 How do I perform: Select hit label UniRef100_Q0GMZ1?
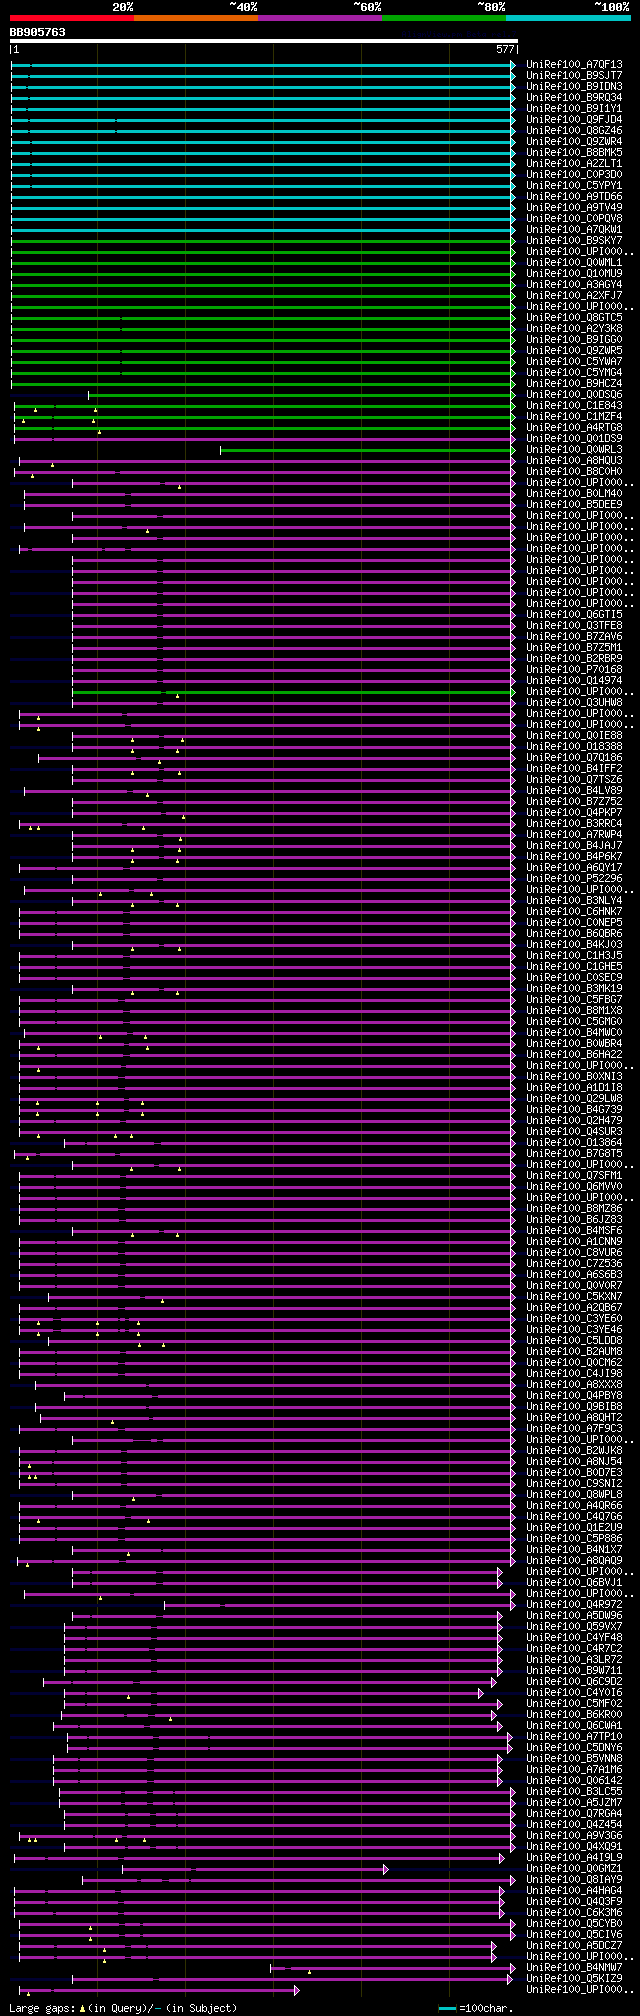(574, 1869)
